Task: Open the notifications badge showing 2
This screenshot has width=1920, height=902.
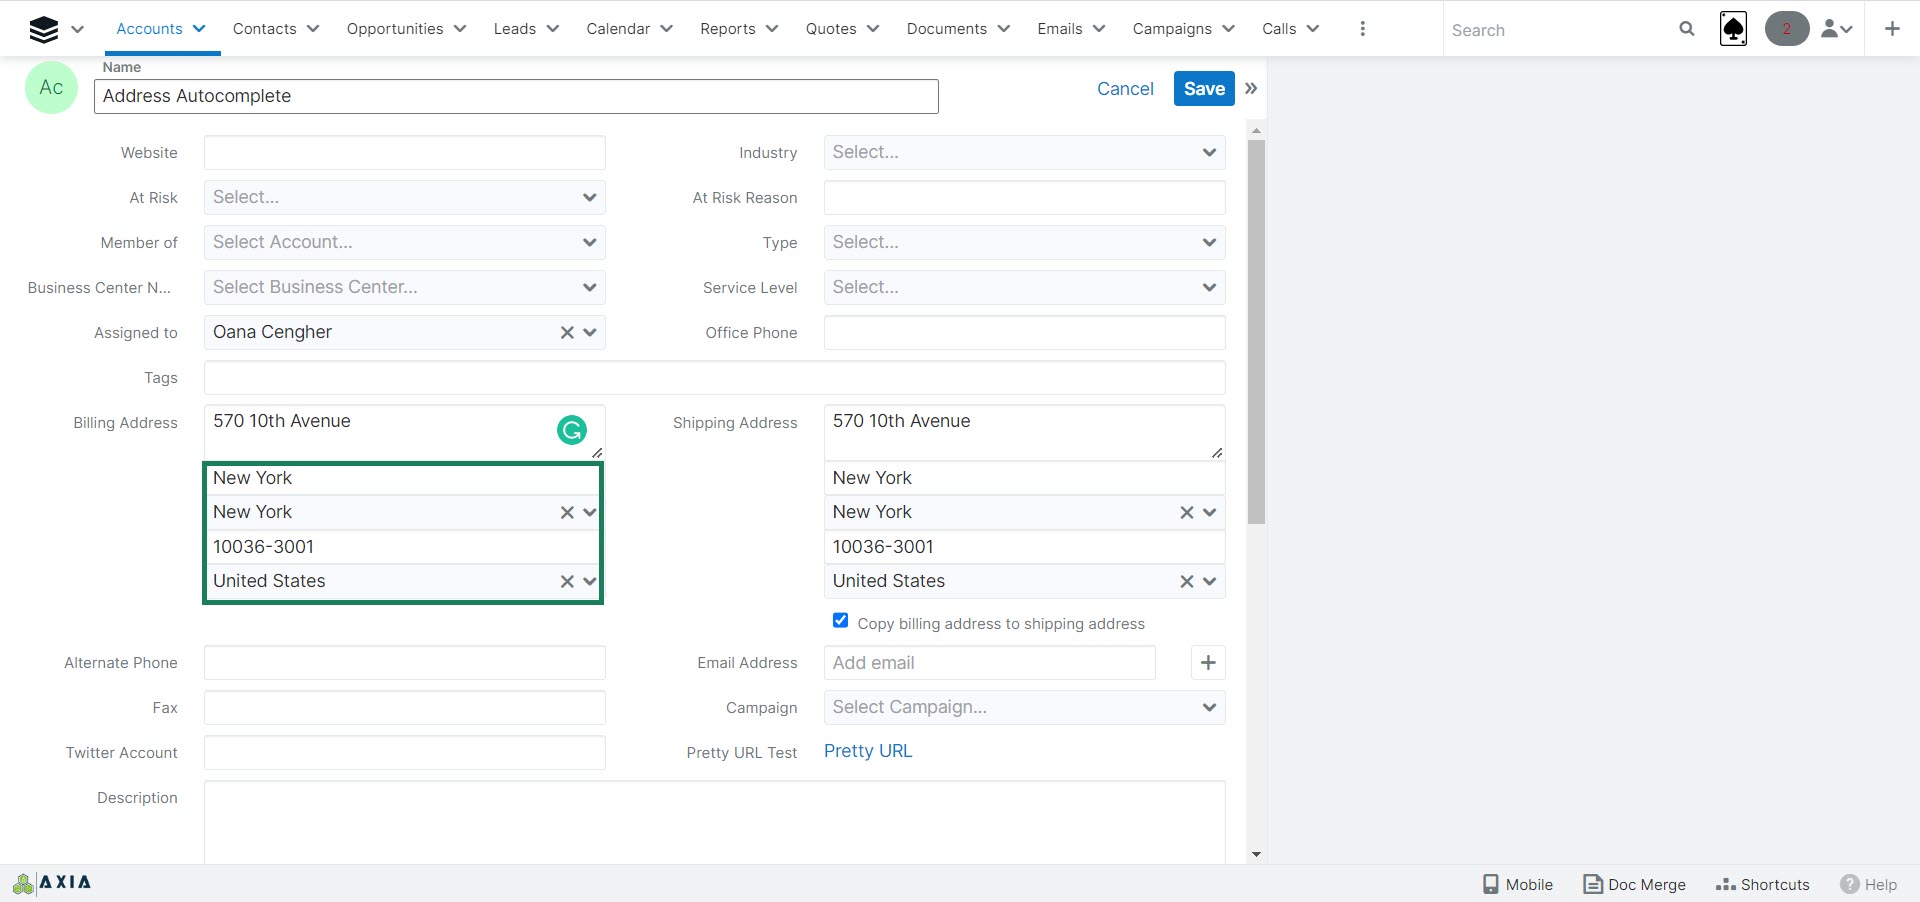Action: click(x=1786, y=29)
